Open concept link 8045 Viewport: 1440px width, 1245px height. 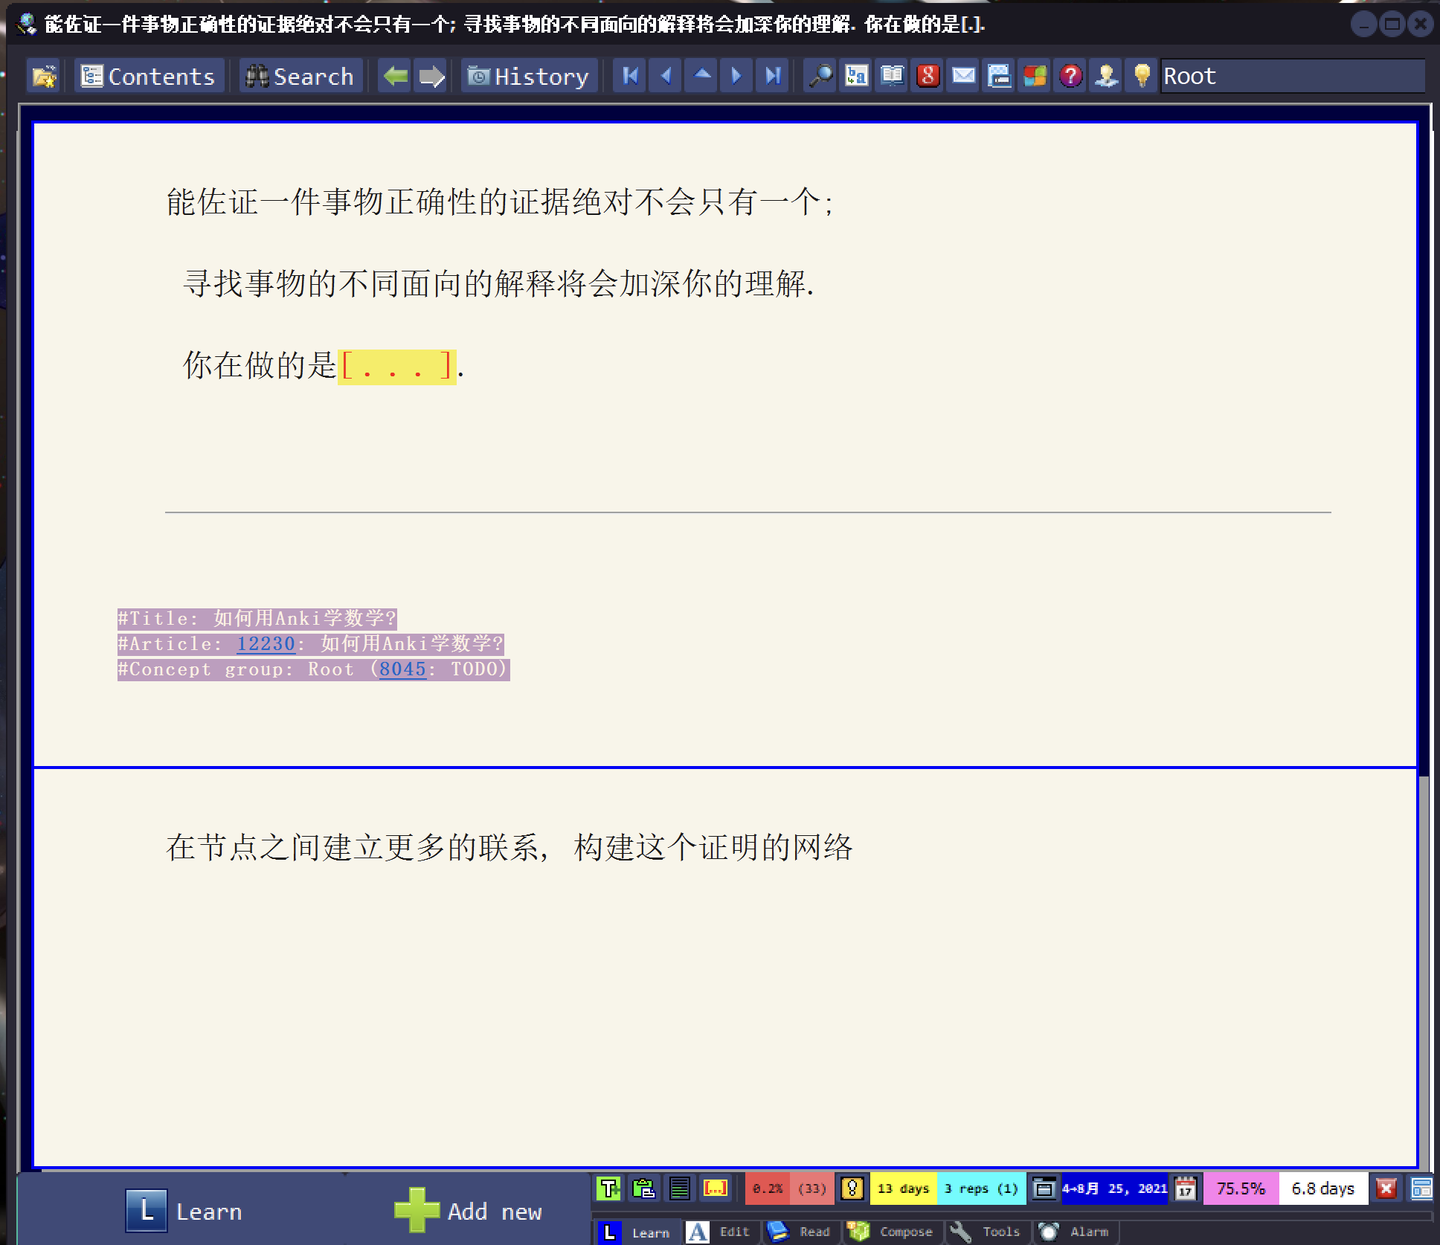coord(402,669)
